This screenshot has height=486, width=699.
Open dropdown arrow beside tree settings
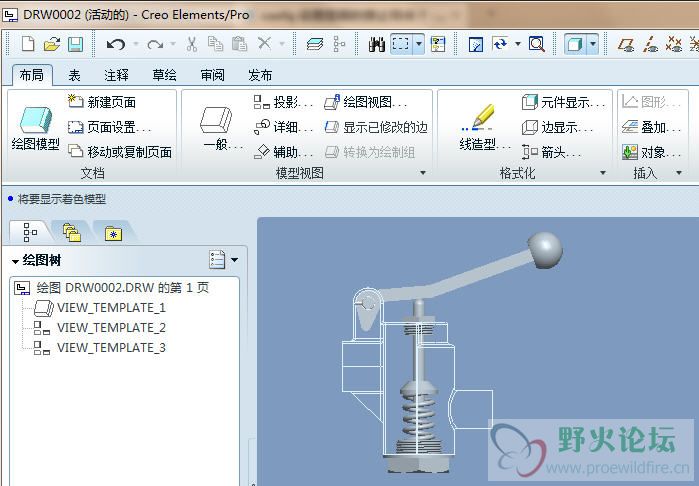234,259
